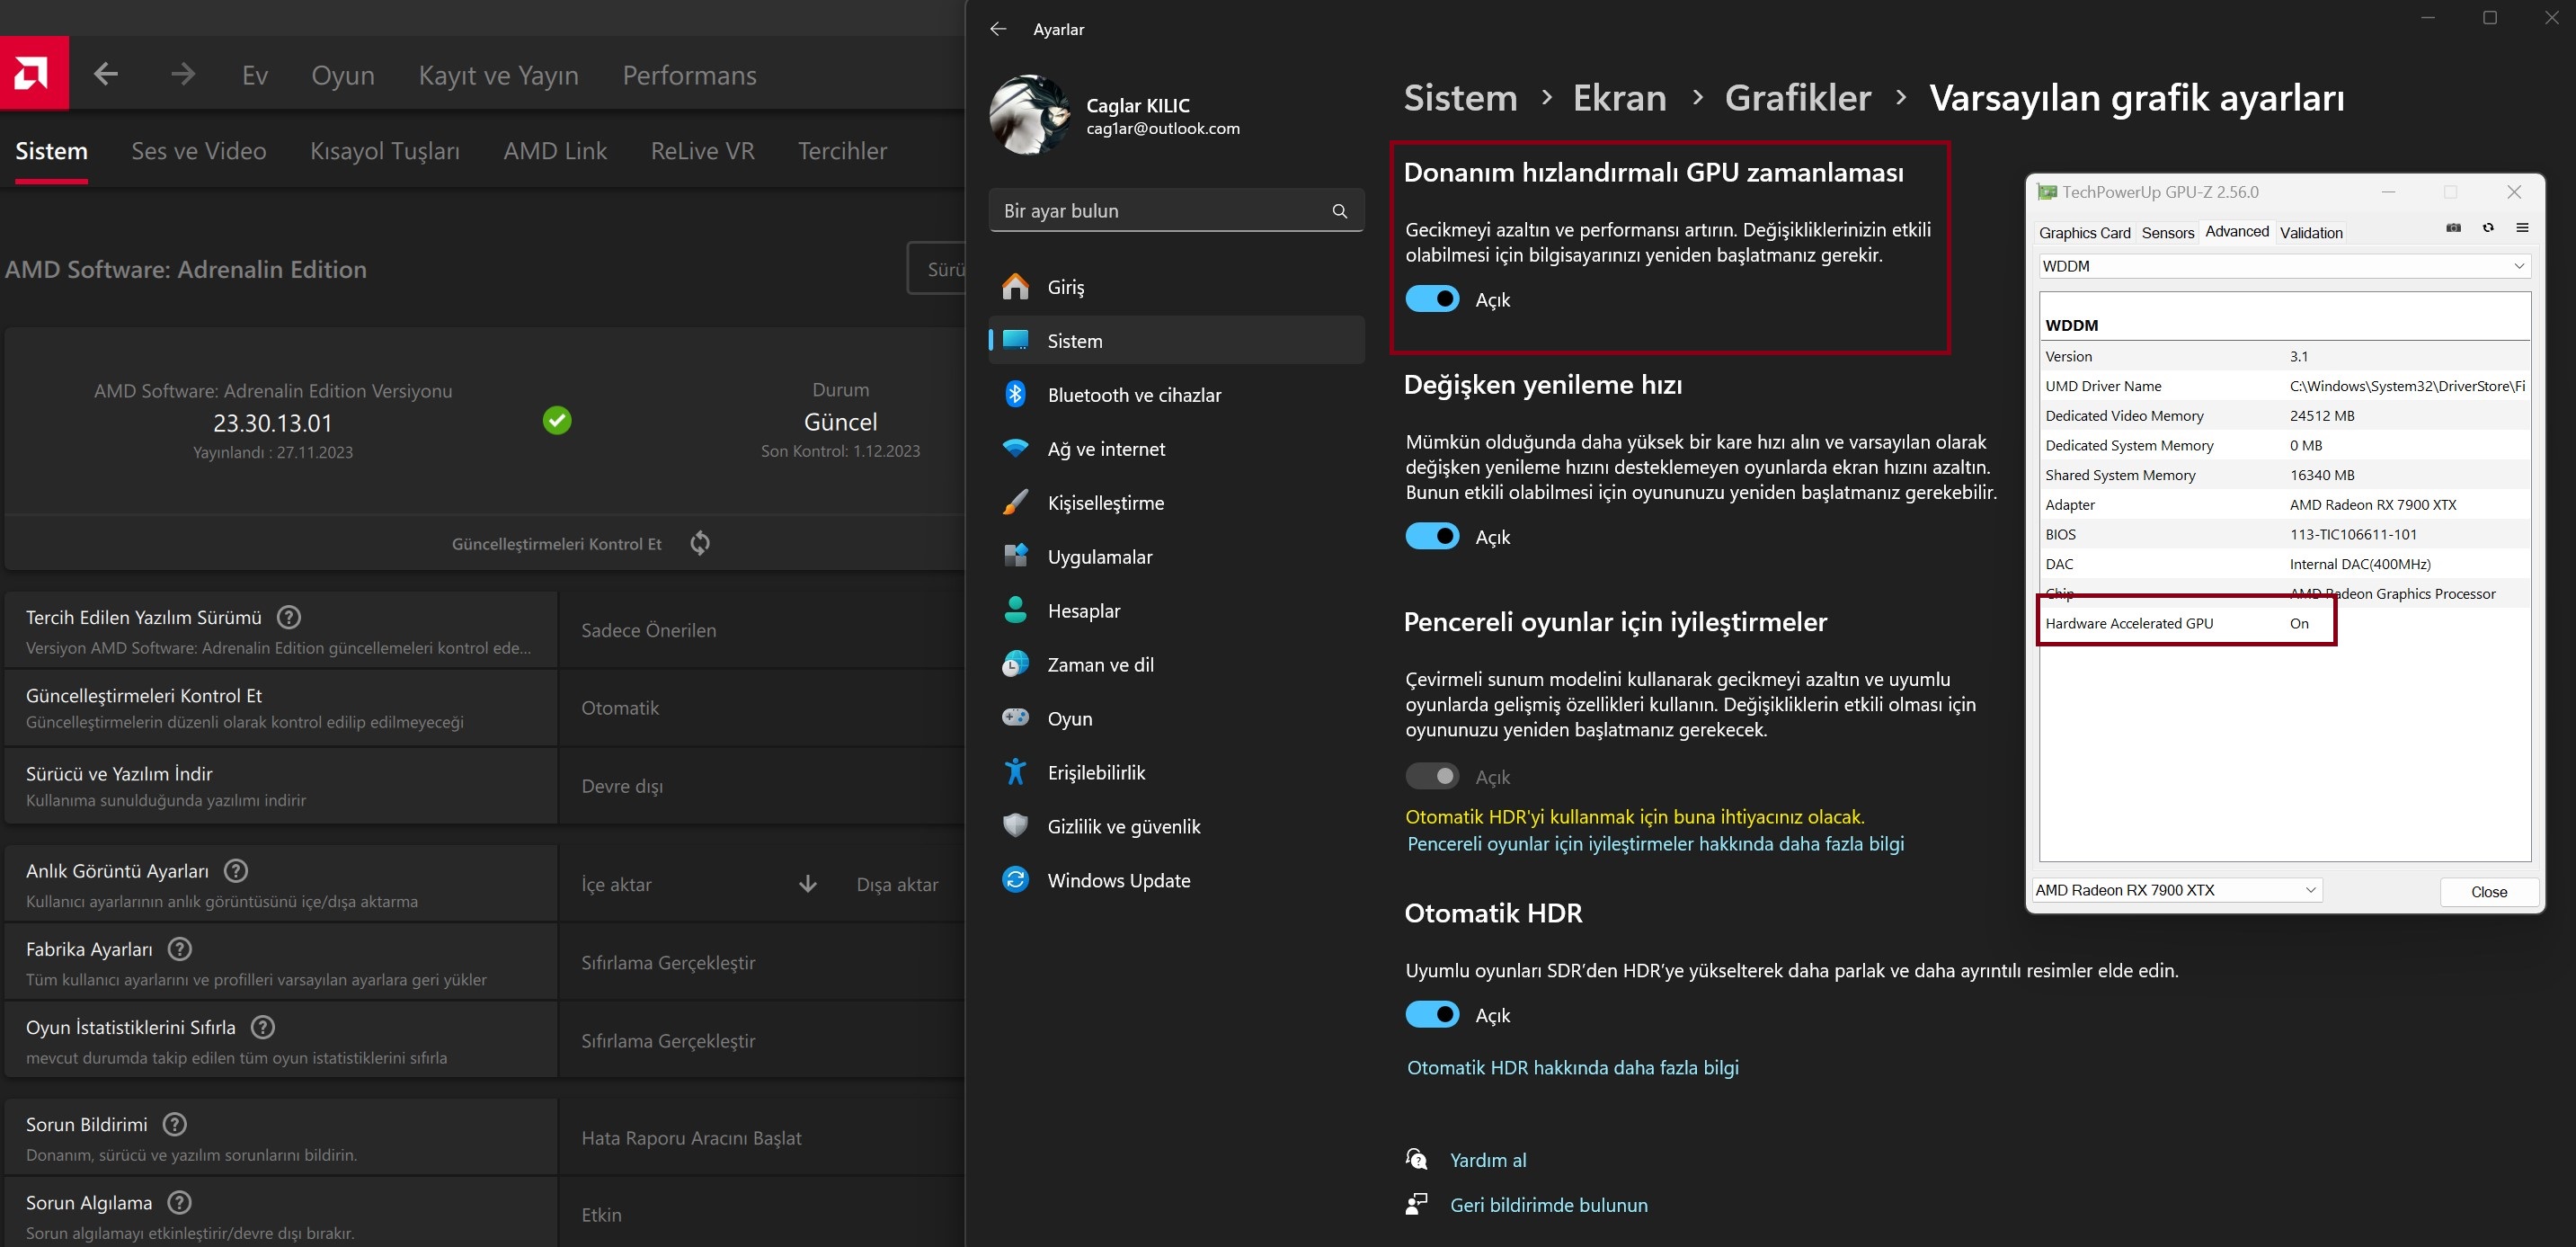Click the GPU-Z refresh icon

click(x=2488, y=228)
